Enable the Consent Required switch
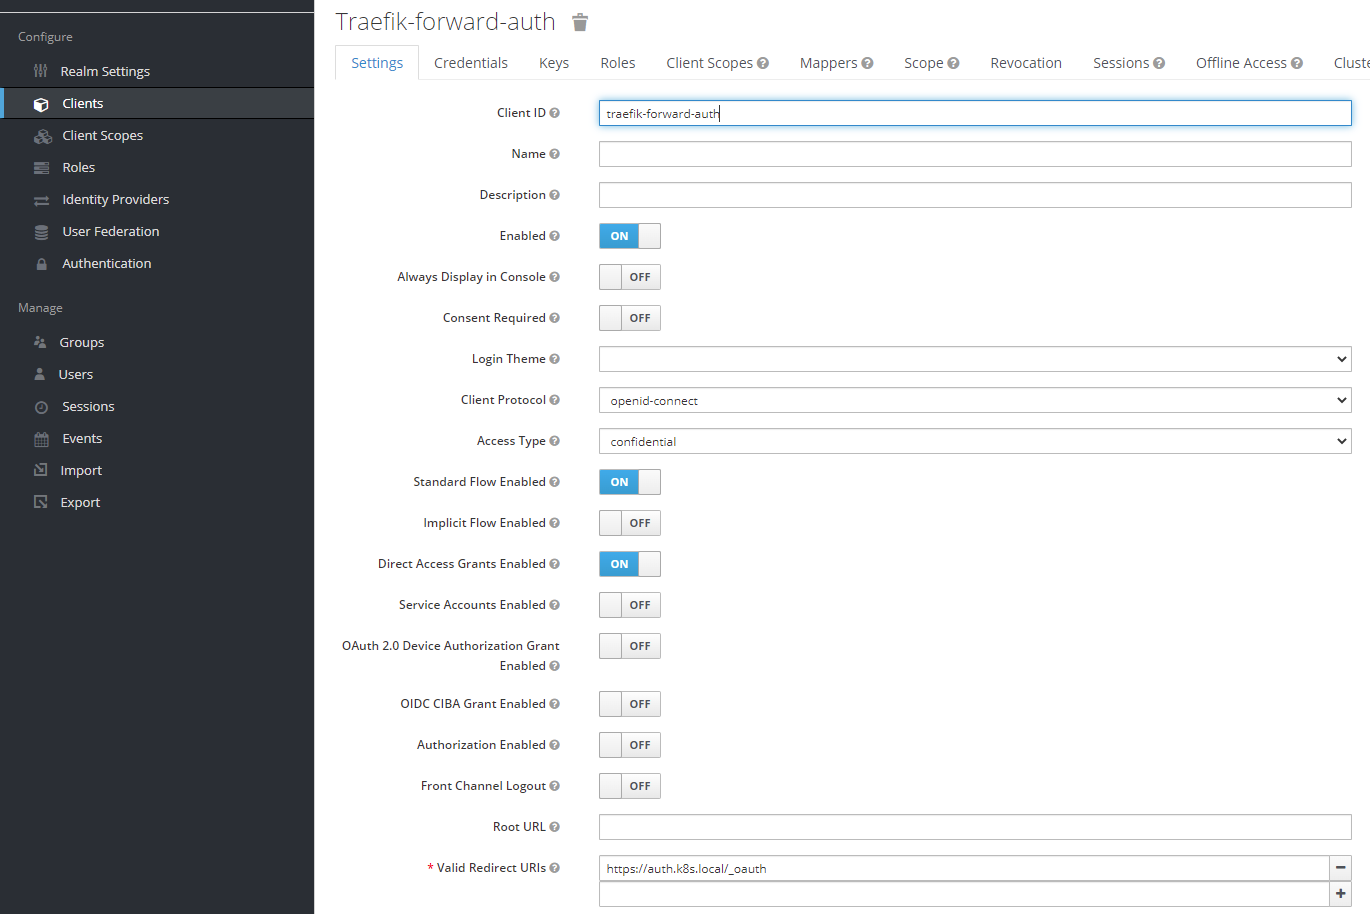The width and height of the screenshot is (1370, 914). (x=630, y=318)
